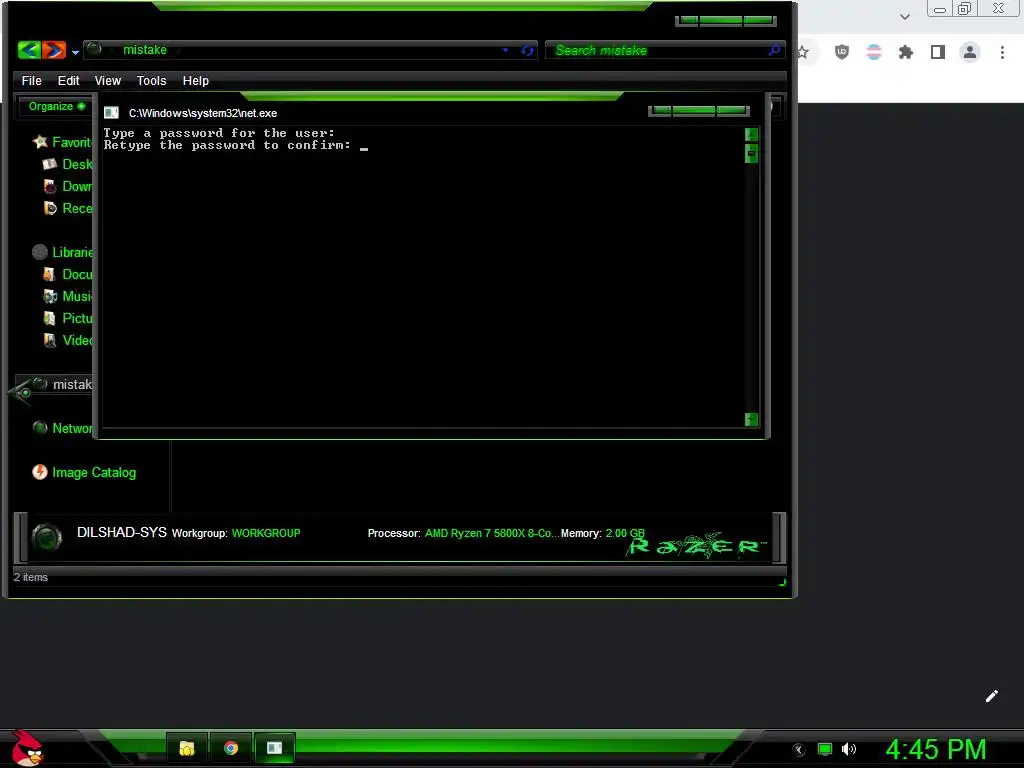Expand the address bar history dropdown arrow
Screen dimensions: 1024x768
[505, 50]
